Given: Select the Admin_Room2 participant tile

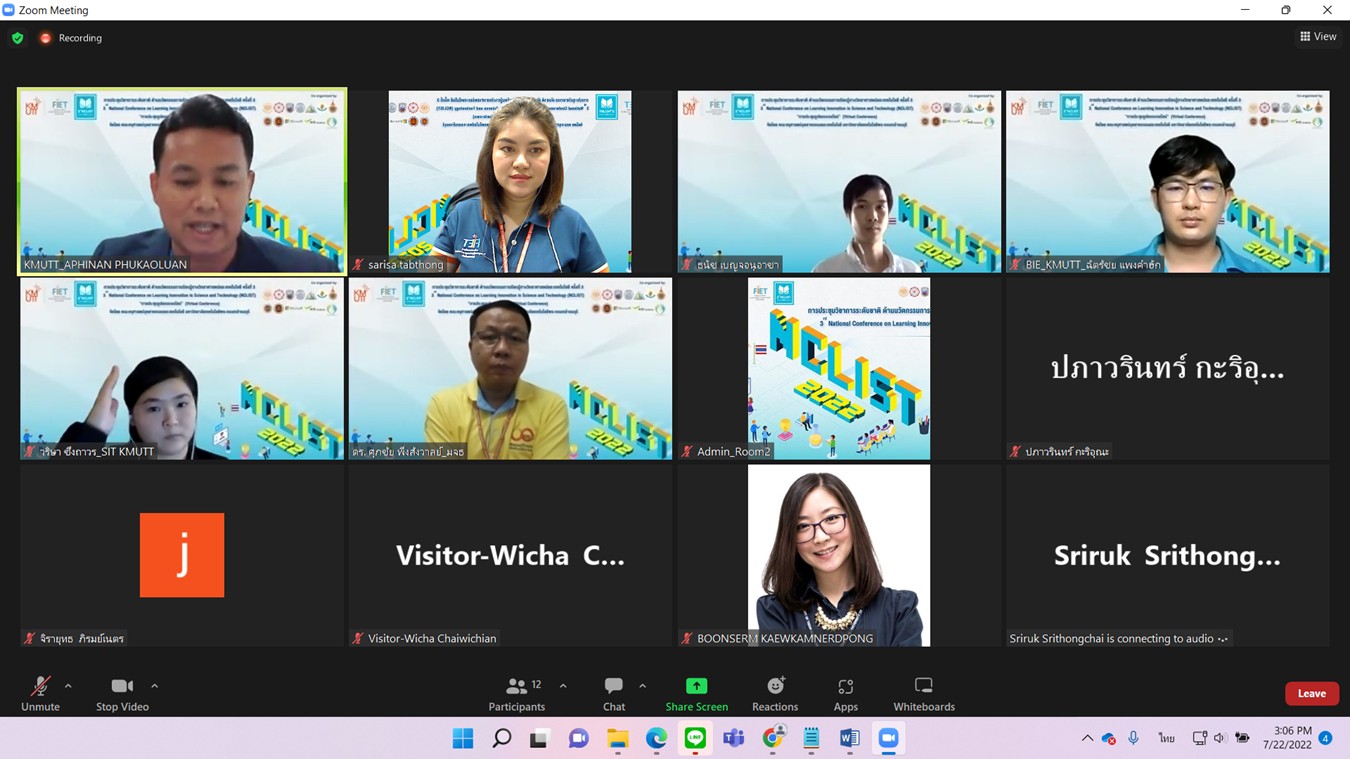Looking at the screenshot, I should pos(838,369).
